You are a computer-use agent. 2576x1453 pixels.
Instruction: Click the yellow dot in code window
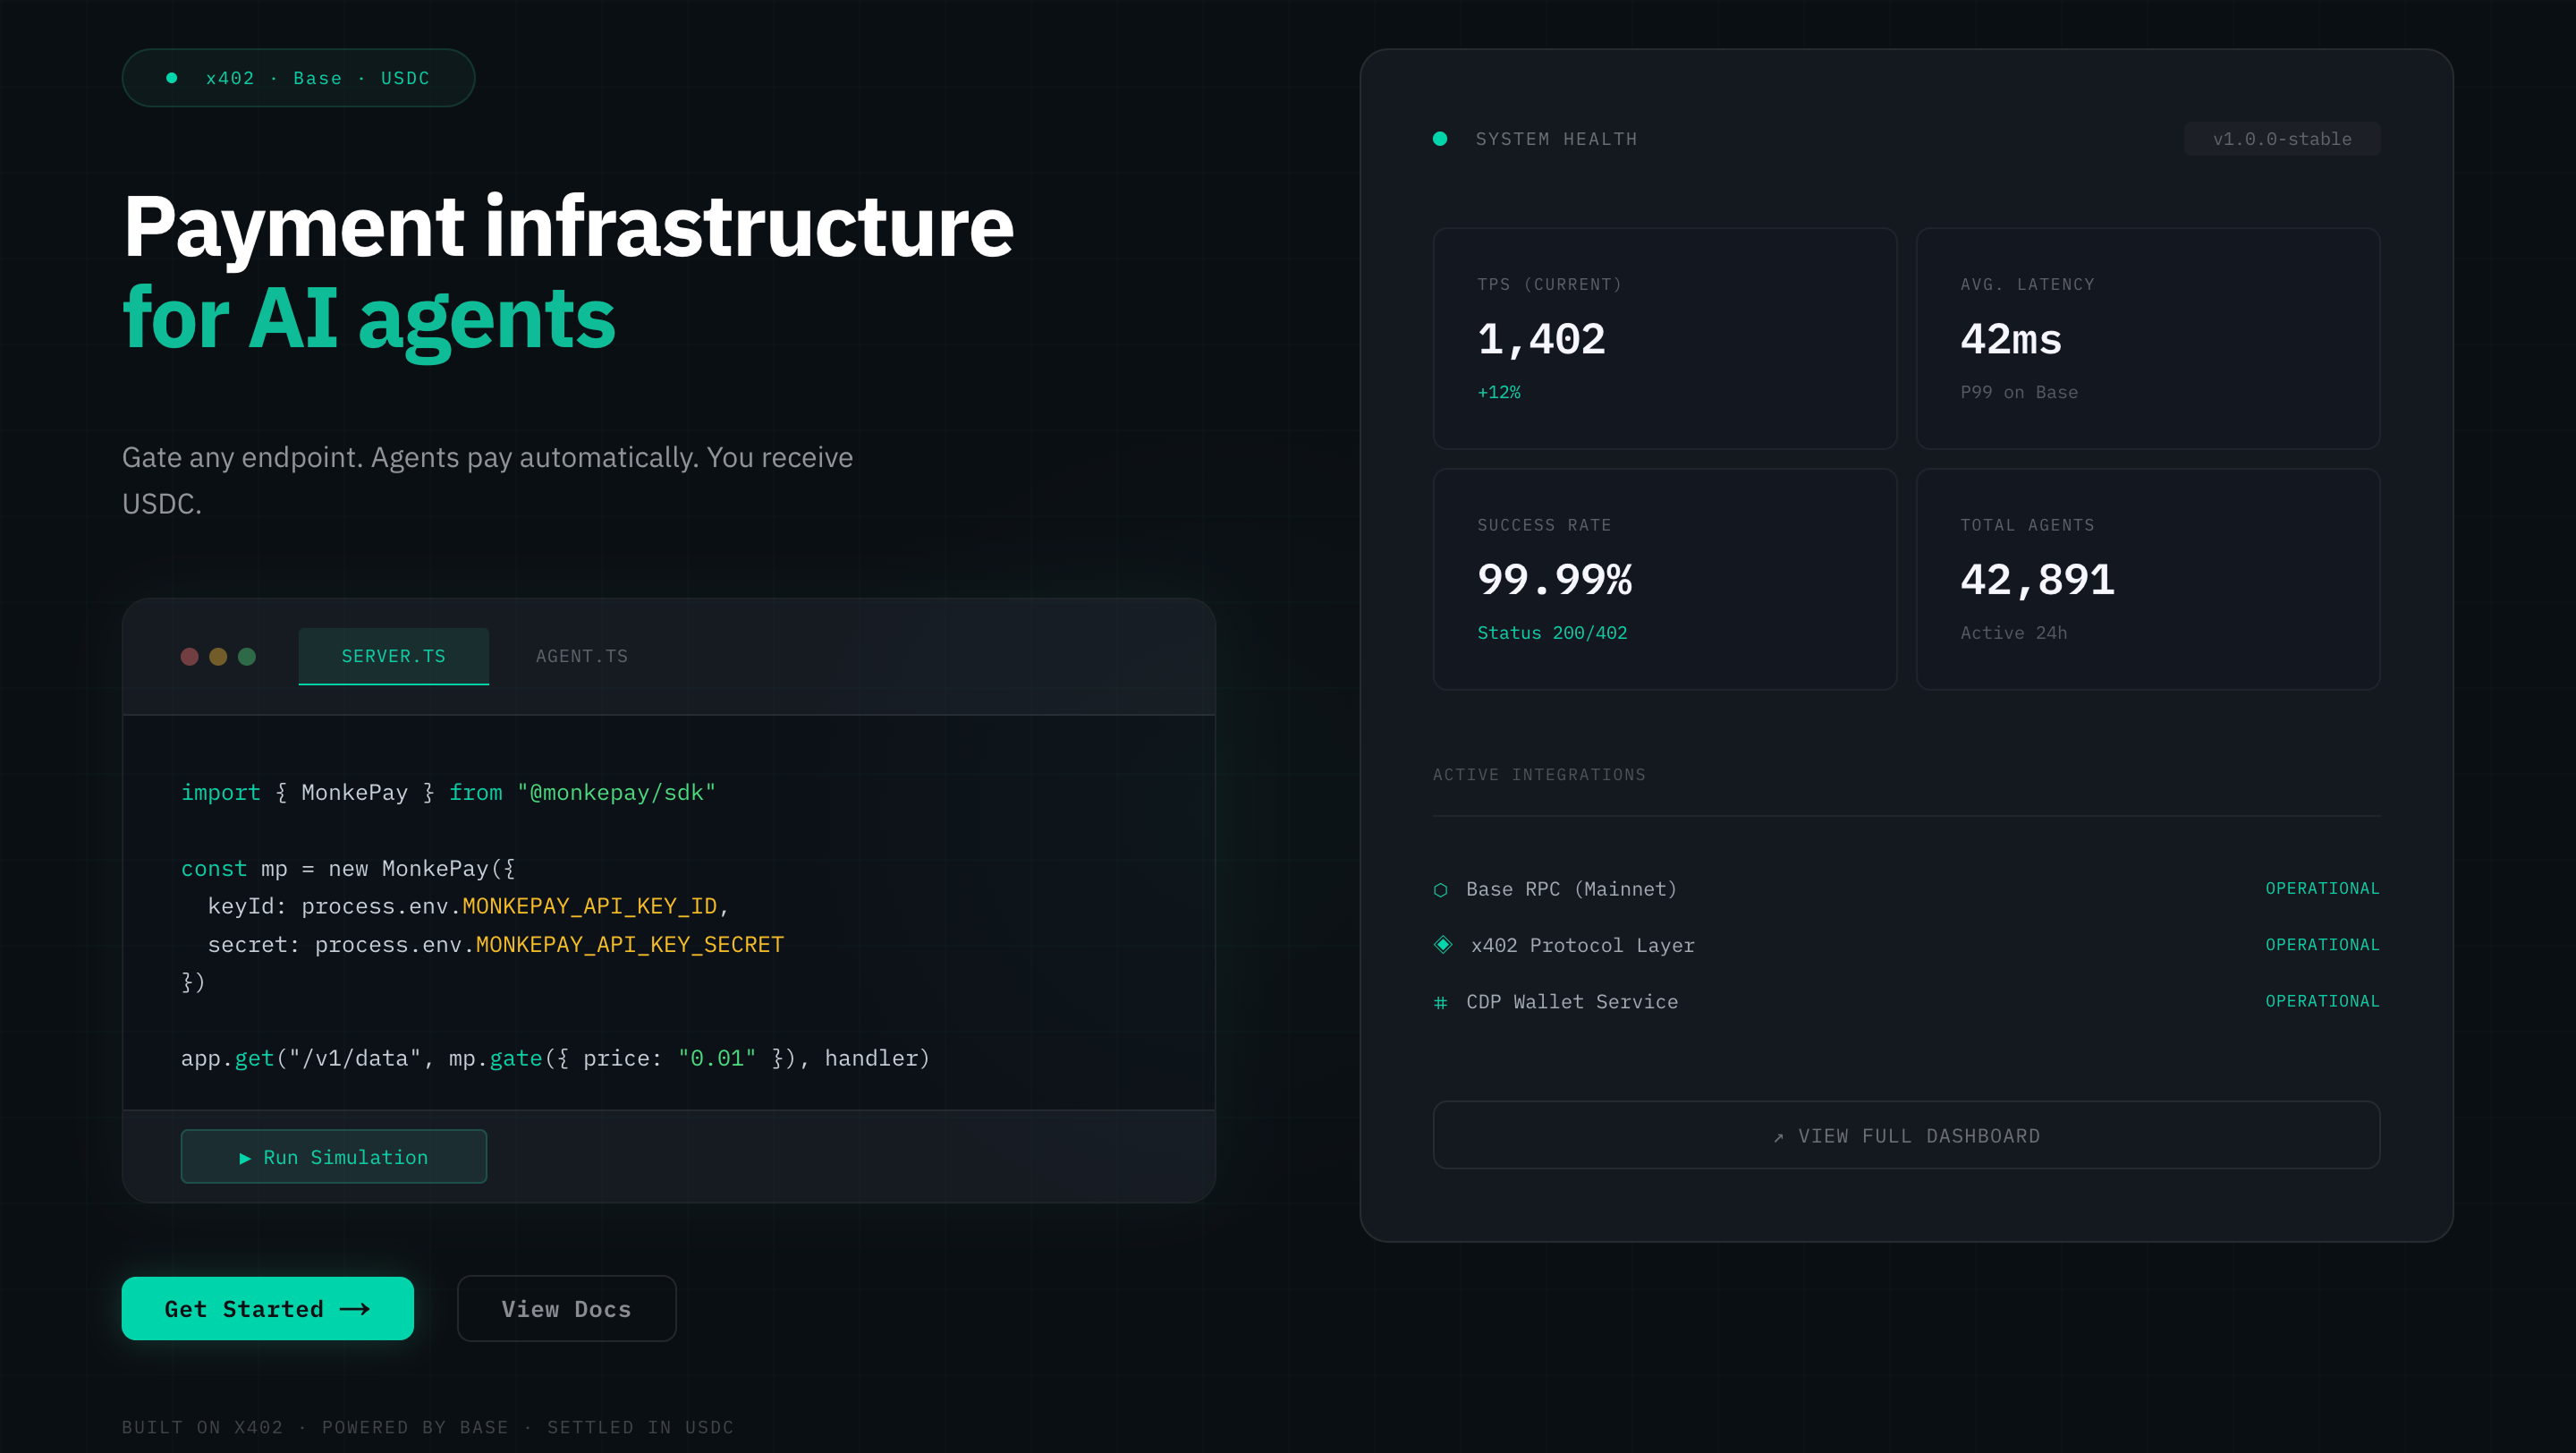click(218, 656)
